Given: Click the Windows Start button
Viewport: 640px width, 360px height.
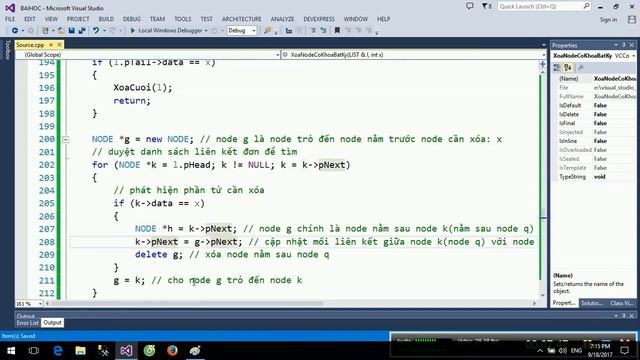Looking at the screenshot, I should (x=11, y=351).
